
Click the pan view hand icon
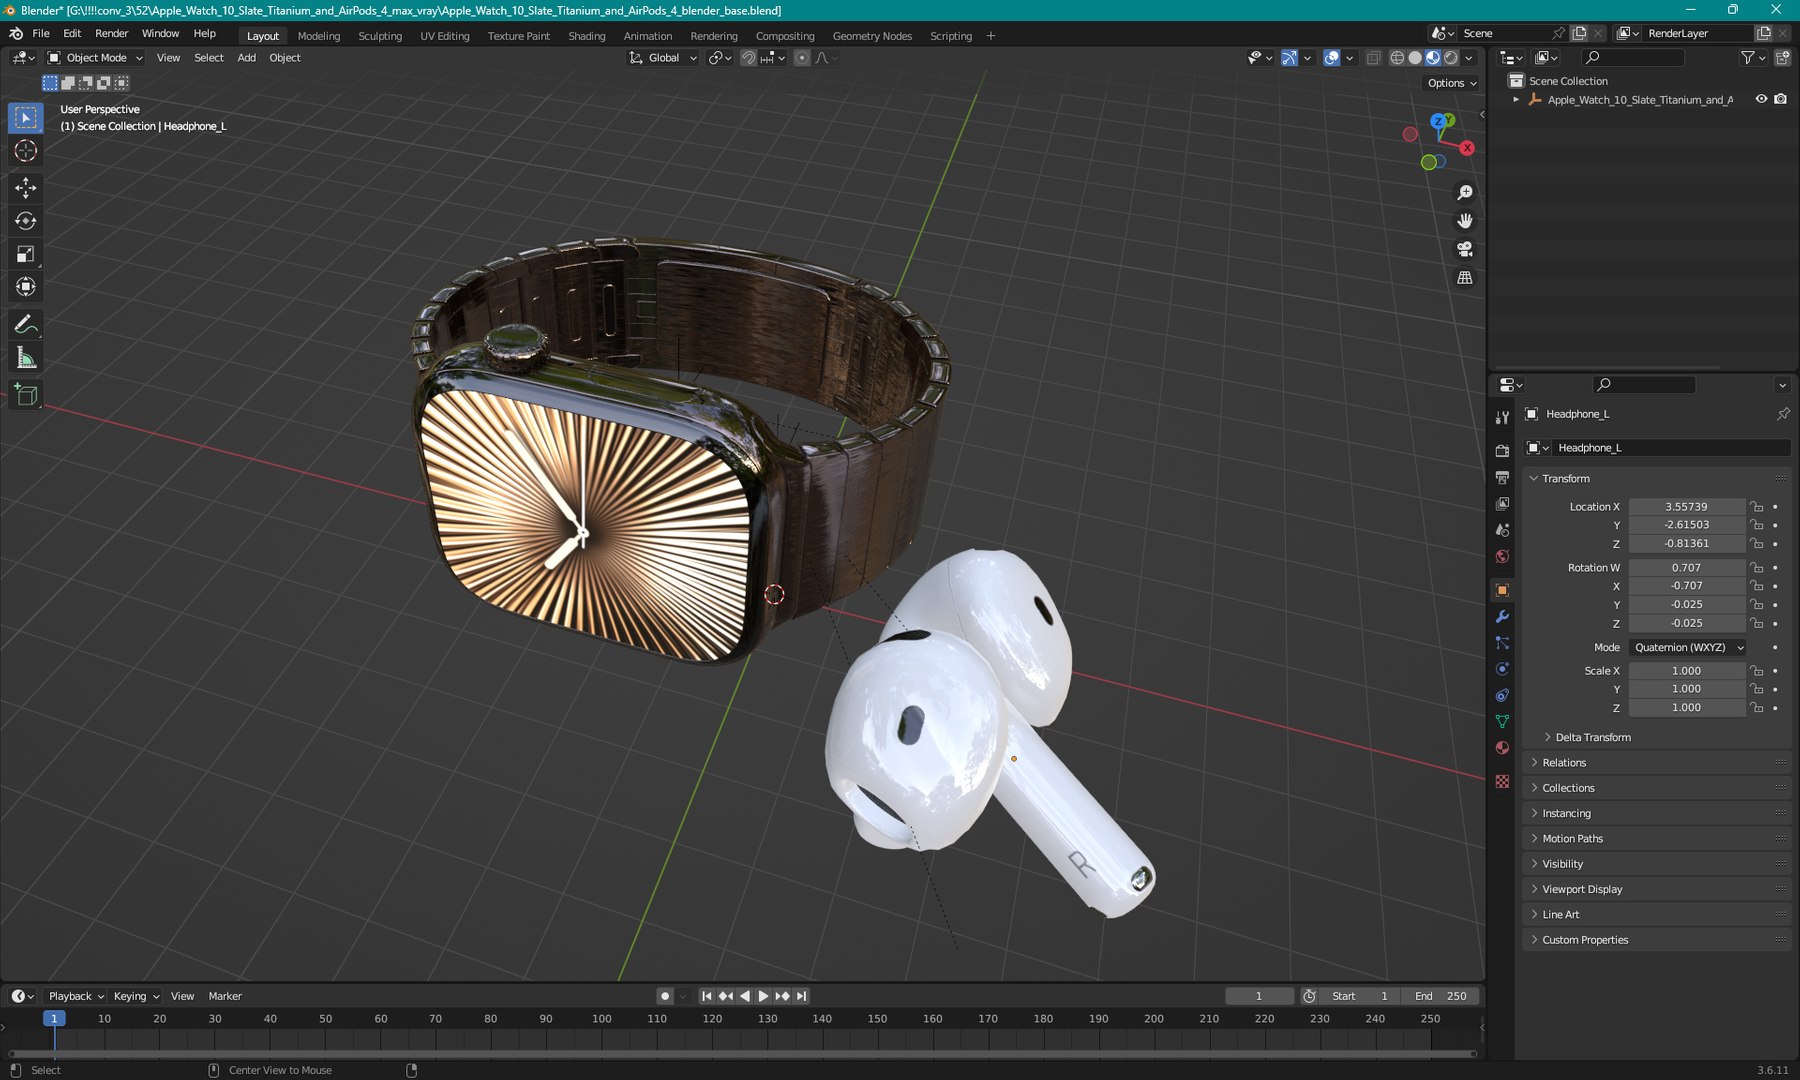click(1465, 221)
